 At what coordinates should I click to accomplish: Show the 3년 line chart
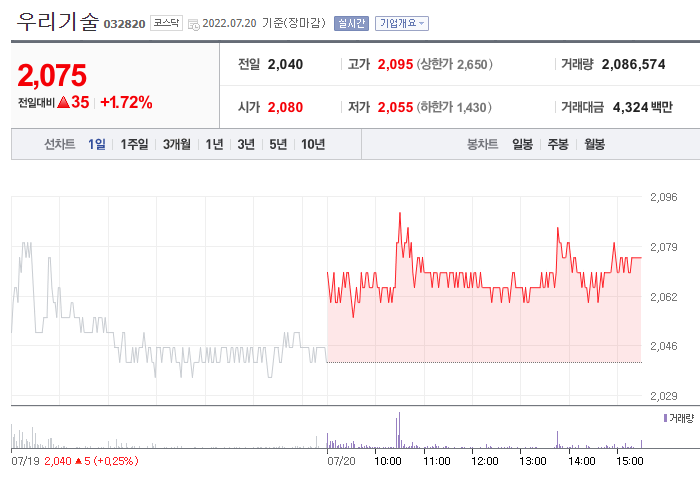246,144
